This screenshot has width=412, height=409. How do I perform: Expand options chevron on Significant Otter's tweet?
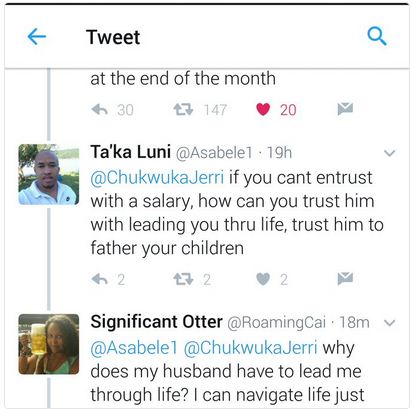pyautogui.click(x=389, y=323)
